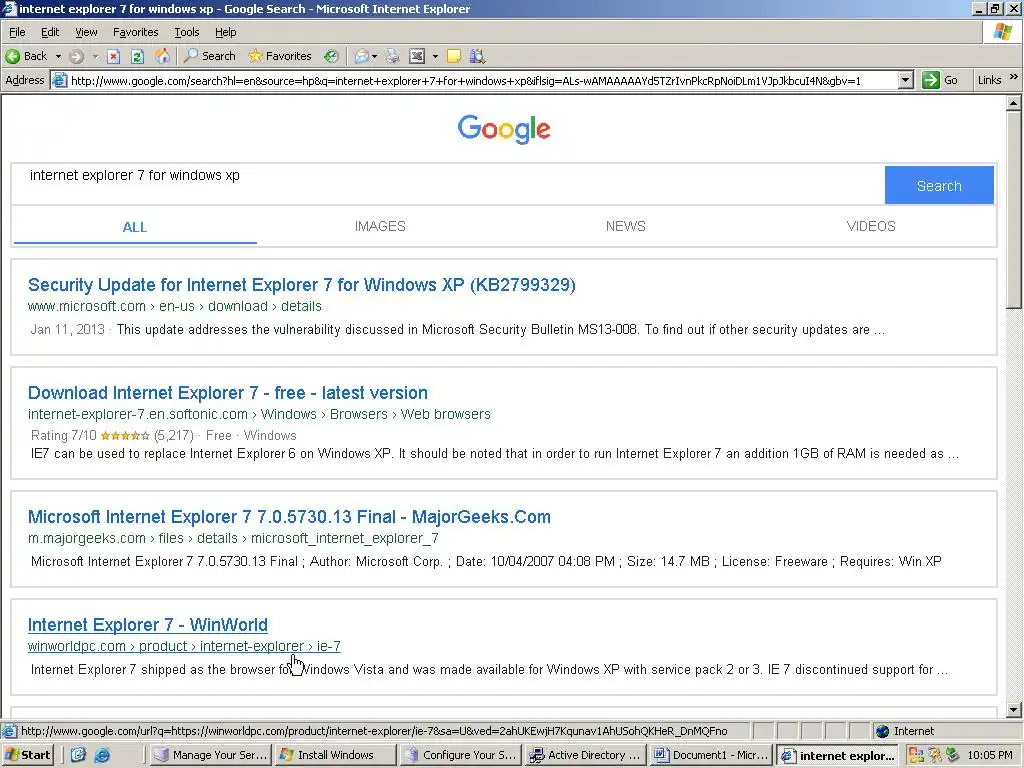Expand the Mail dropdown arrow

point(374,57)
